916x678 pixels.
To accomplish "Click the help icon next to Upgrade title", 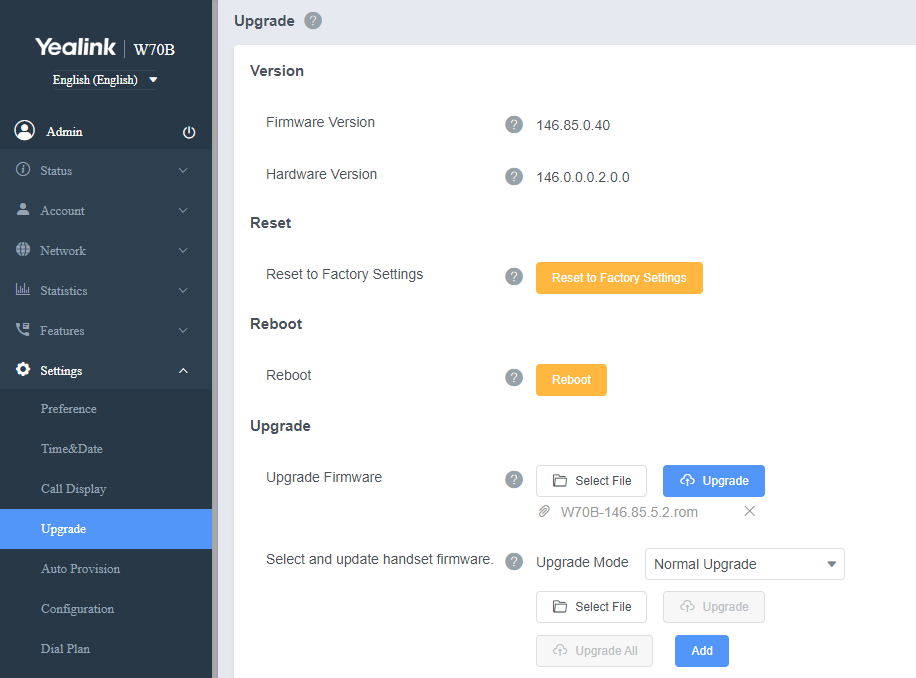I will point(313,21).
